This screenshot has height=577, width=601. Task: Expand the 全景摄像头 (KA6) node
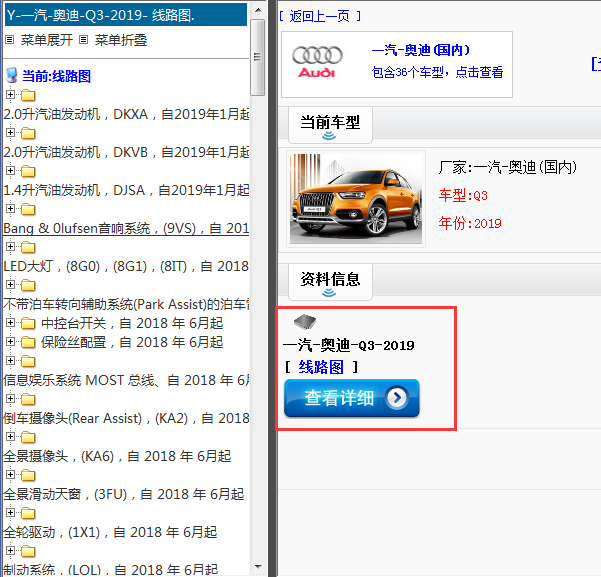pos(10,437)
